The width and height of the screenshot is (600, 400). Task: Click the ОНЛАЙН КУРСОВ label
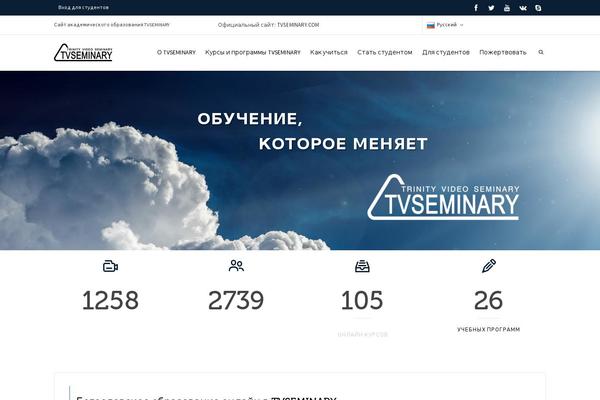362,335
